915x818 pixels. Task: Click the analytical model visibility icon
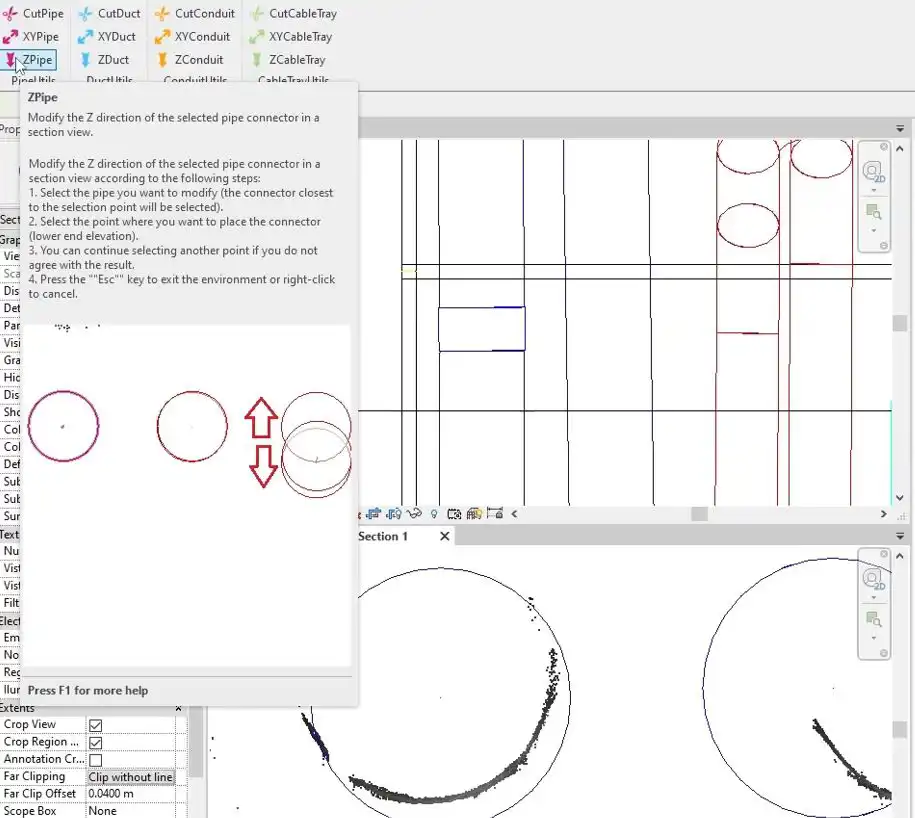(x=474, y=514)
